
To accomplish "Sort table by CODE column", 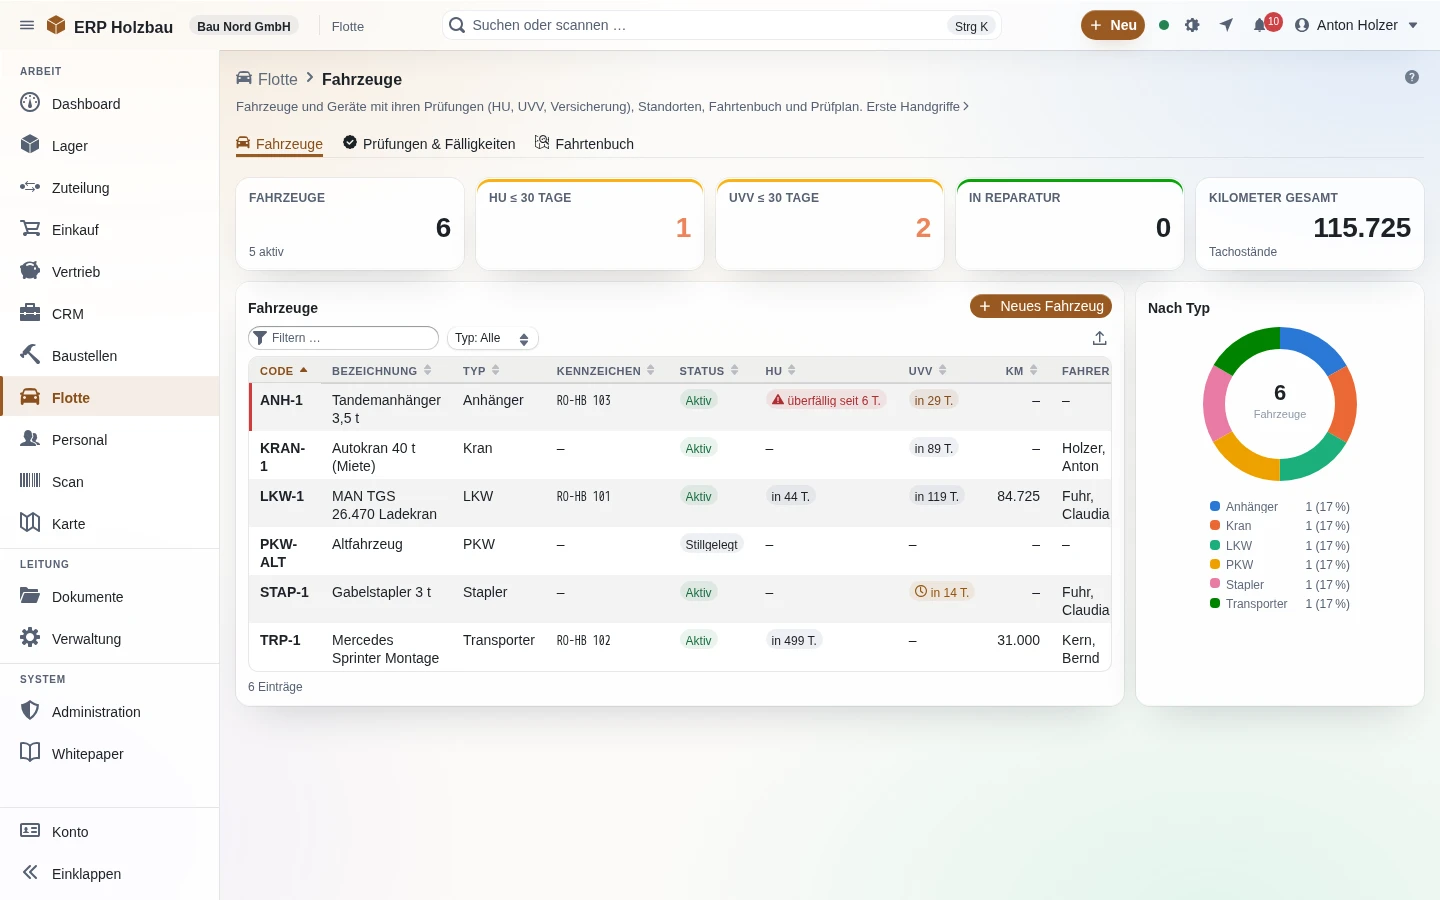I will 284,371.
